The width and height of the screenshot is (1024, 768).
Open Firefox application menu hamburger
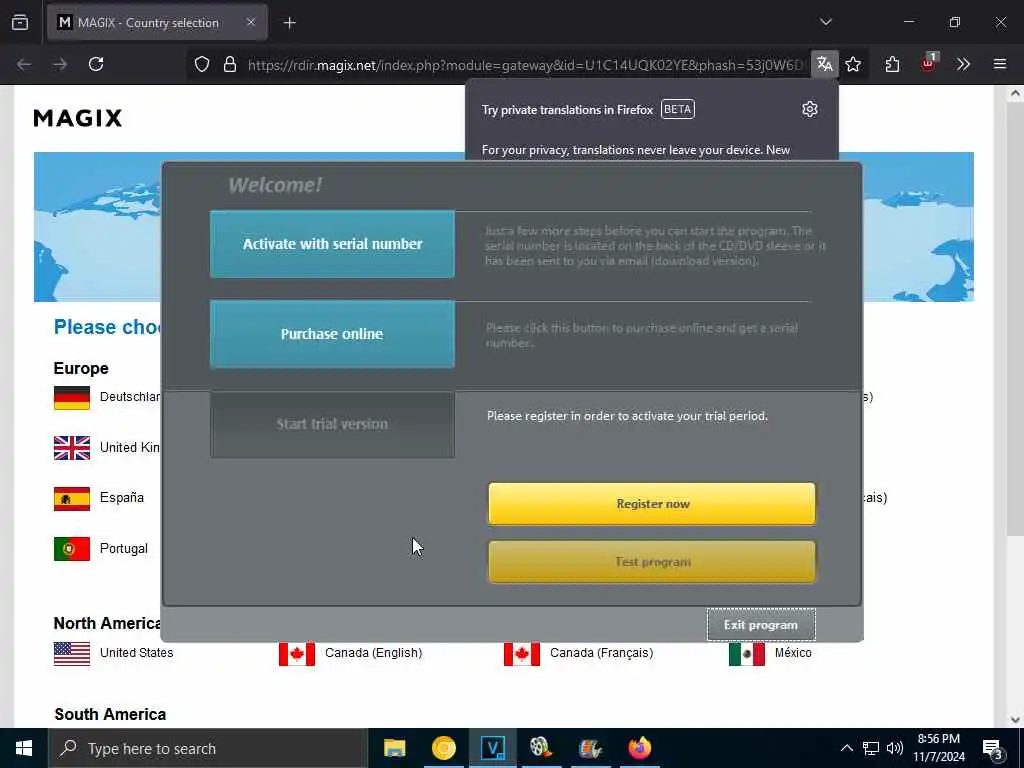pyautogui.click(x=1000, y=64)
